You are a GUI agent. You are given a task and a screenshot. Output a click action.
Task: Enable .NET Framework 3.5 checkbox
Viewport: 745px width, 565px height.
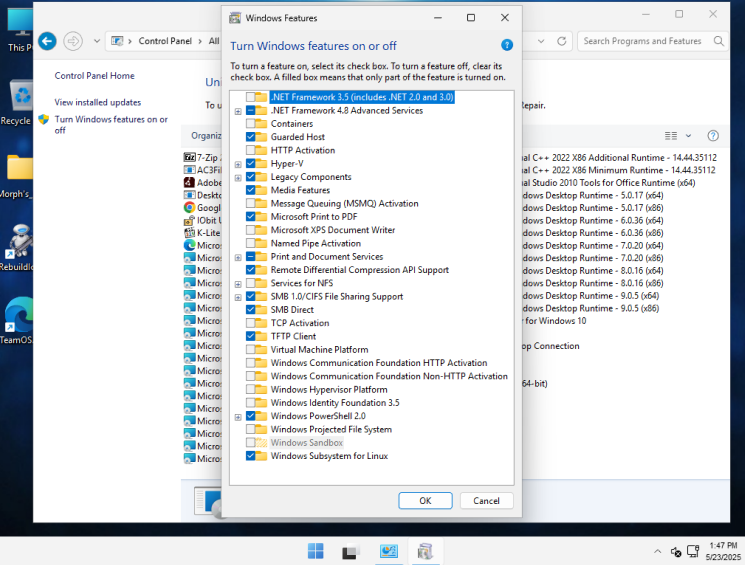(x=250, y=97)
